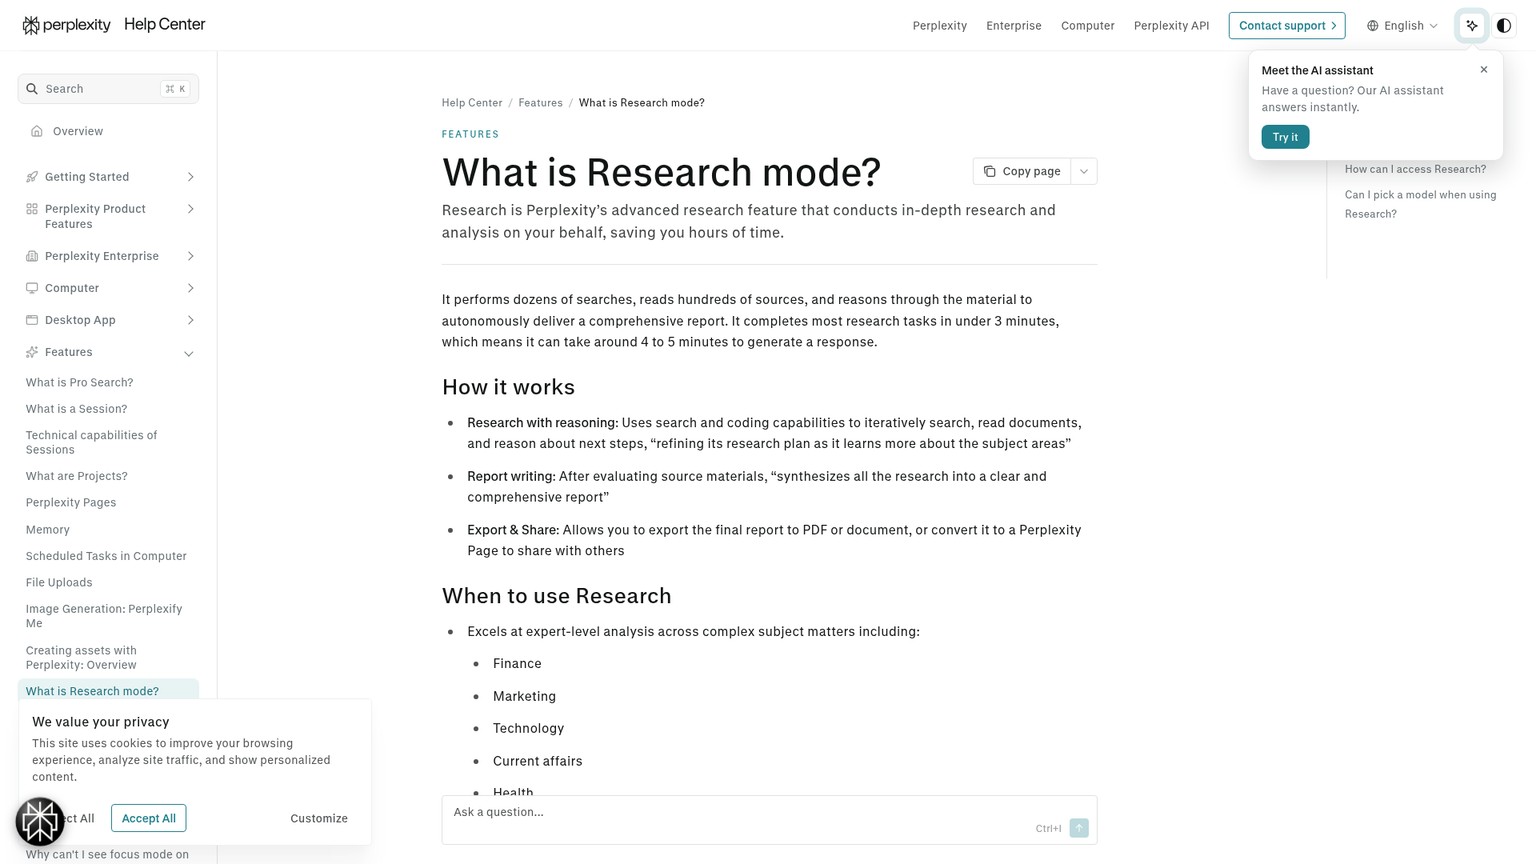This screenshot has height=864, width=1536.
Task: Click the Getting Started rocket icon
Action: (x=32, y=177)
